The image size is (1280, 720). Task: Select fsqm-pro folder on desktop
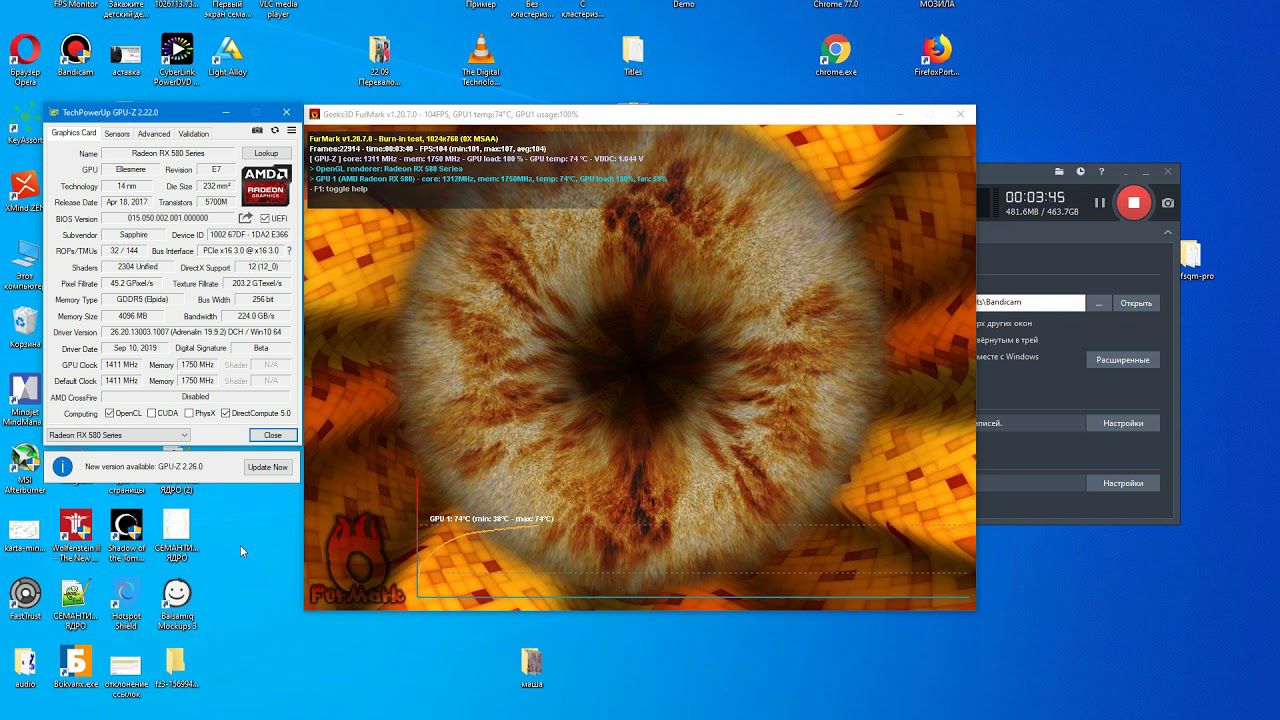[x=1194, y=261]
